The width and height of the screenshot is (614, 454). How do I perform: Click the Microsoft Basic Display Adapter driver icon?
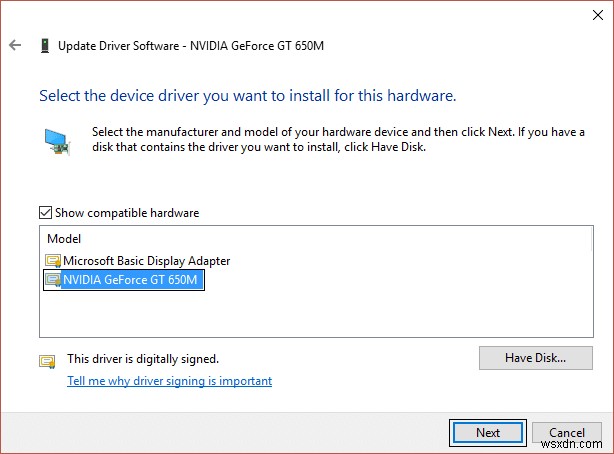point(53,261)
